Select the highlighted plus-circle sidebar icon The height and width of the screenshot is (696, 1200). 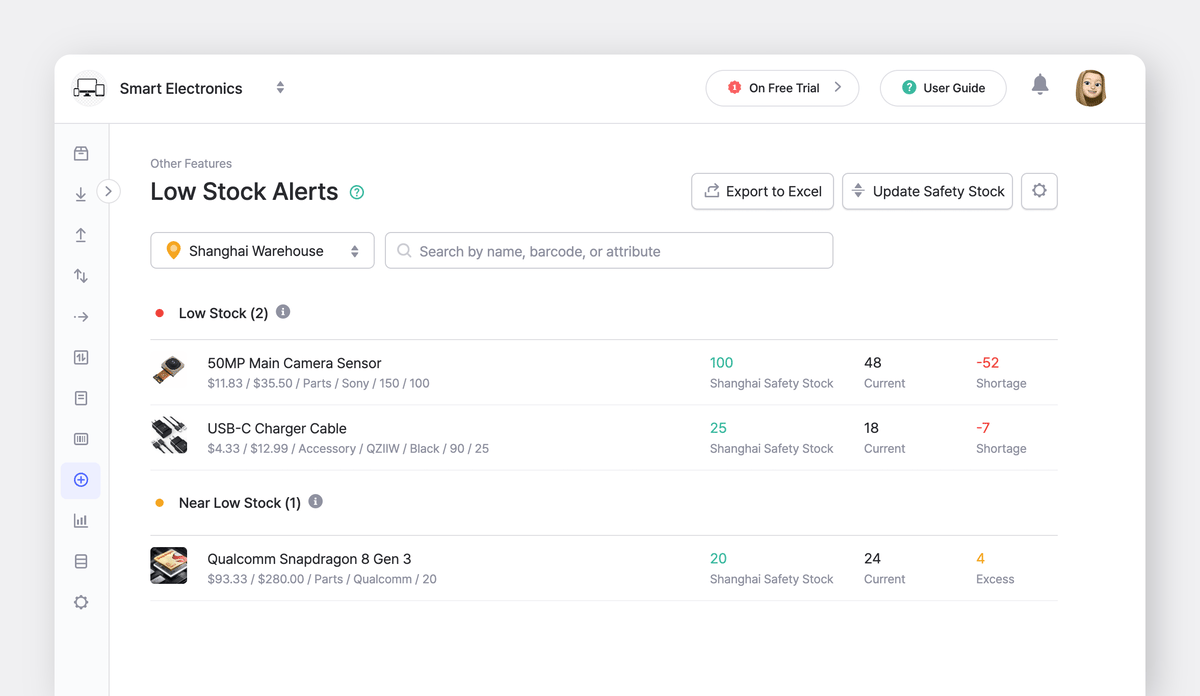tap(81, 480)
